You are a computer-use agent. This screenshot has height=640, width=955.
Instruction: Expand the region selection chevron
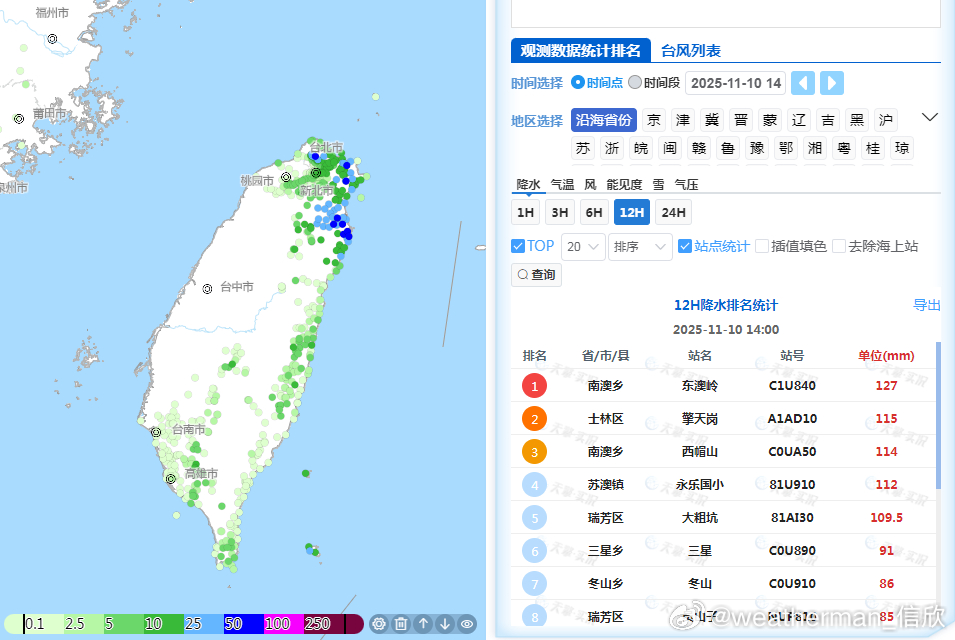point(929,118)
